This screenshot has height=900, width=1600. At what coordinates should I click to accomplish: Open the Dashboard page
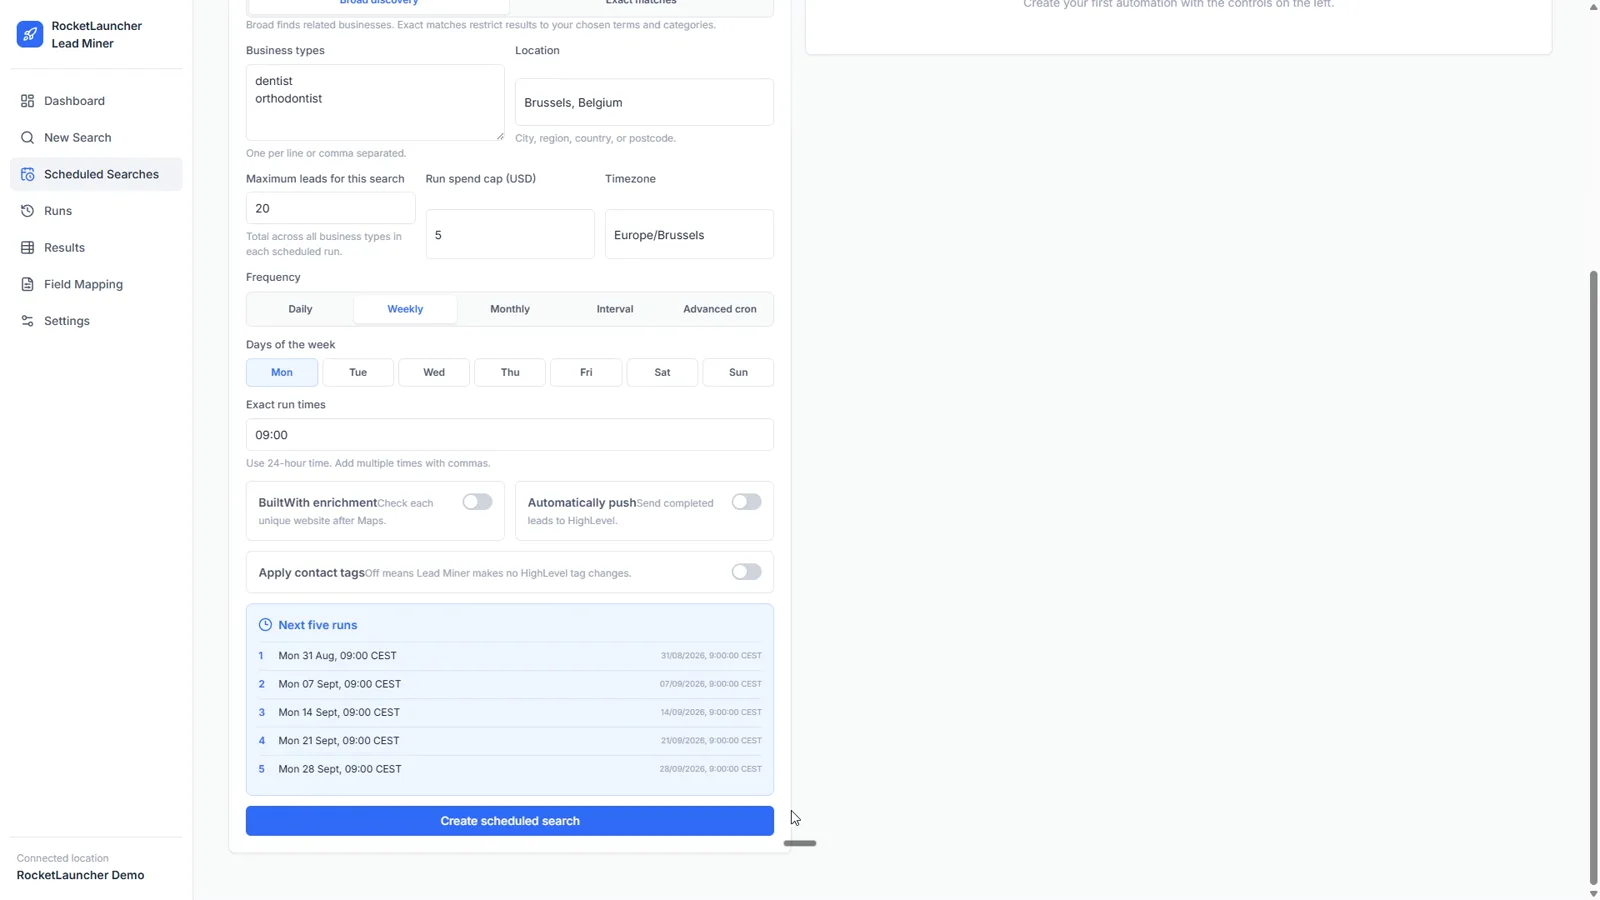96,101
